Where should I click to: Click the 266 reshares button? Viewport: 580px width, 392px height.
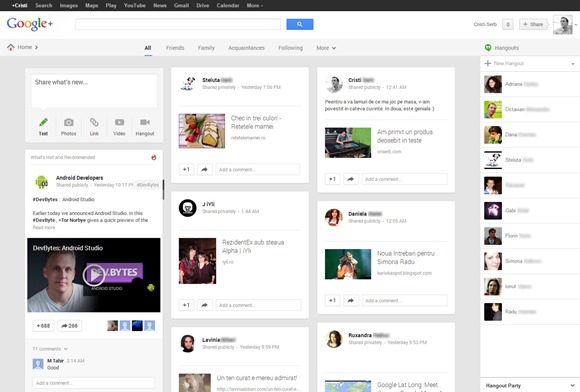[x=70, y=326]
